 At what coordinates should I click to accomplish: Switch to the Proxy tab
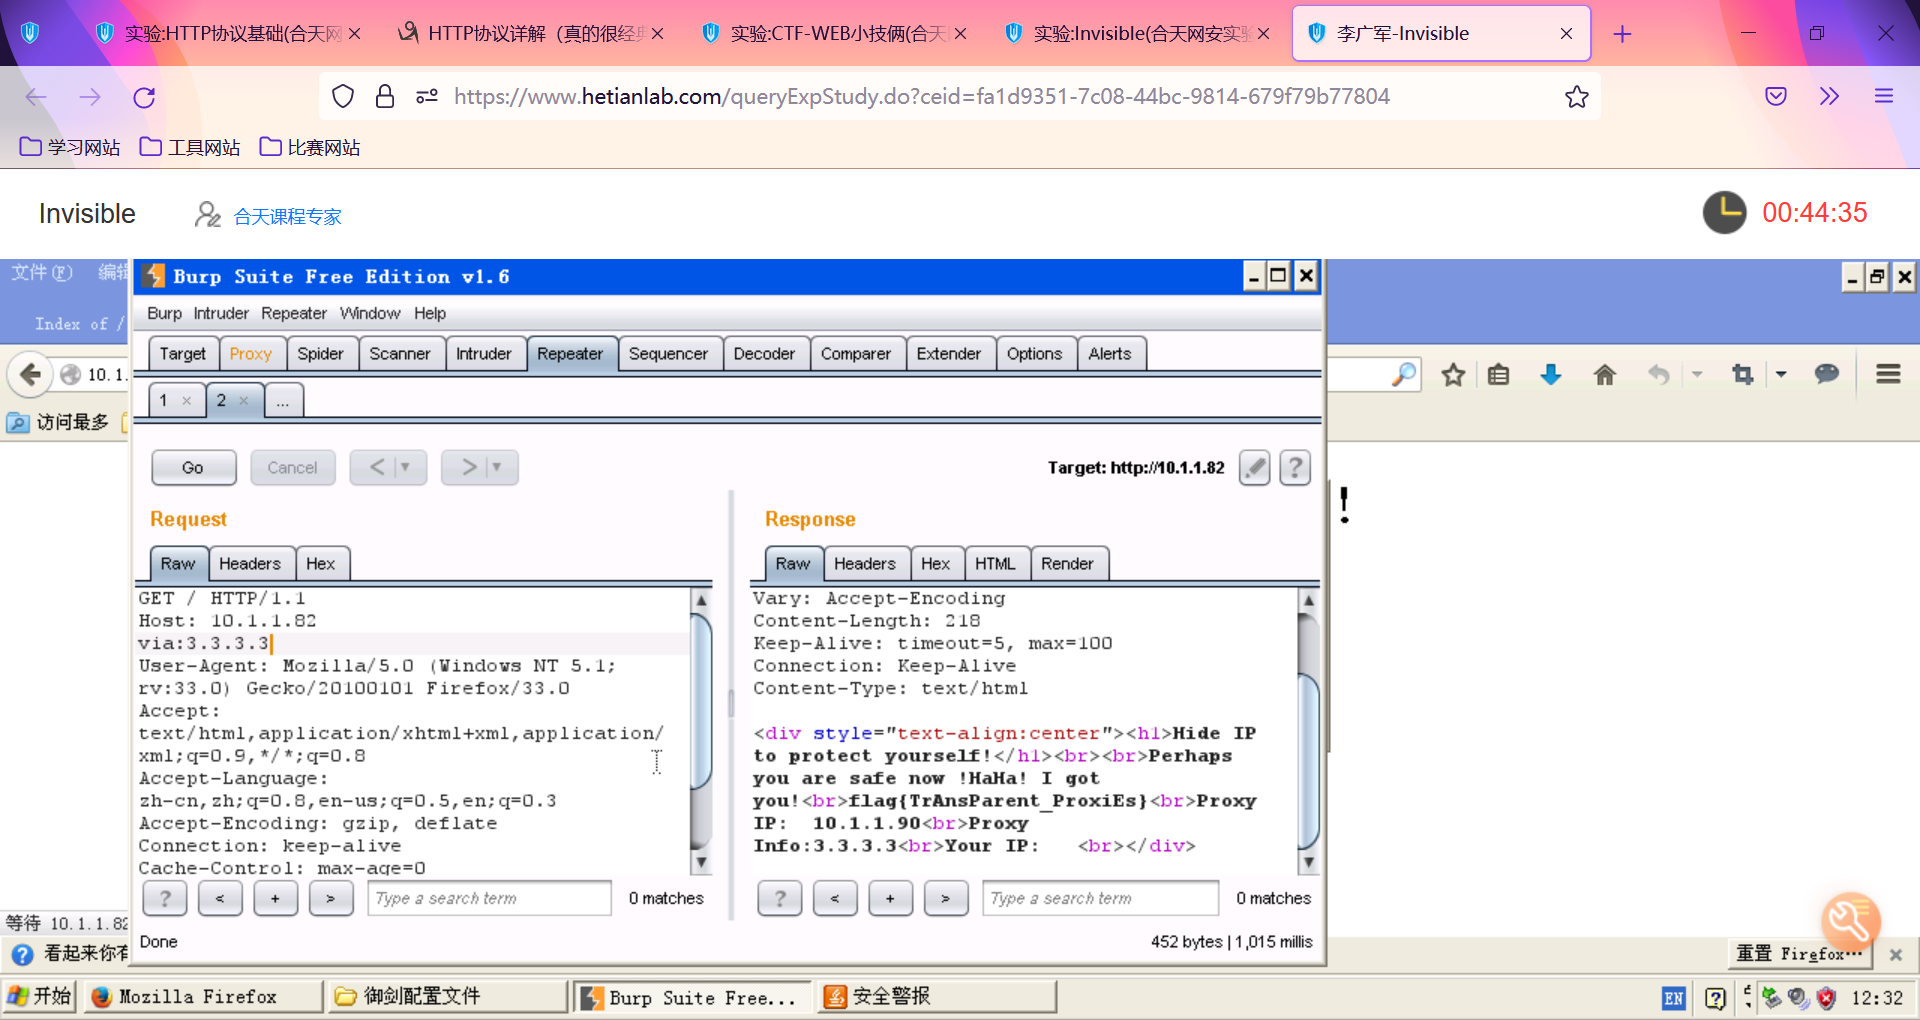point(250,354)
